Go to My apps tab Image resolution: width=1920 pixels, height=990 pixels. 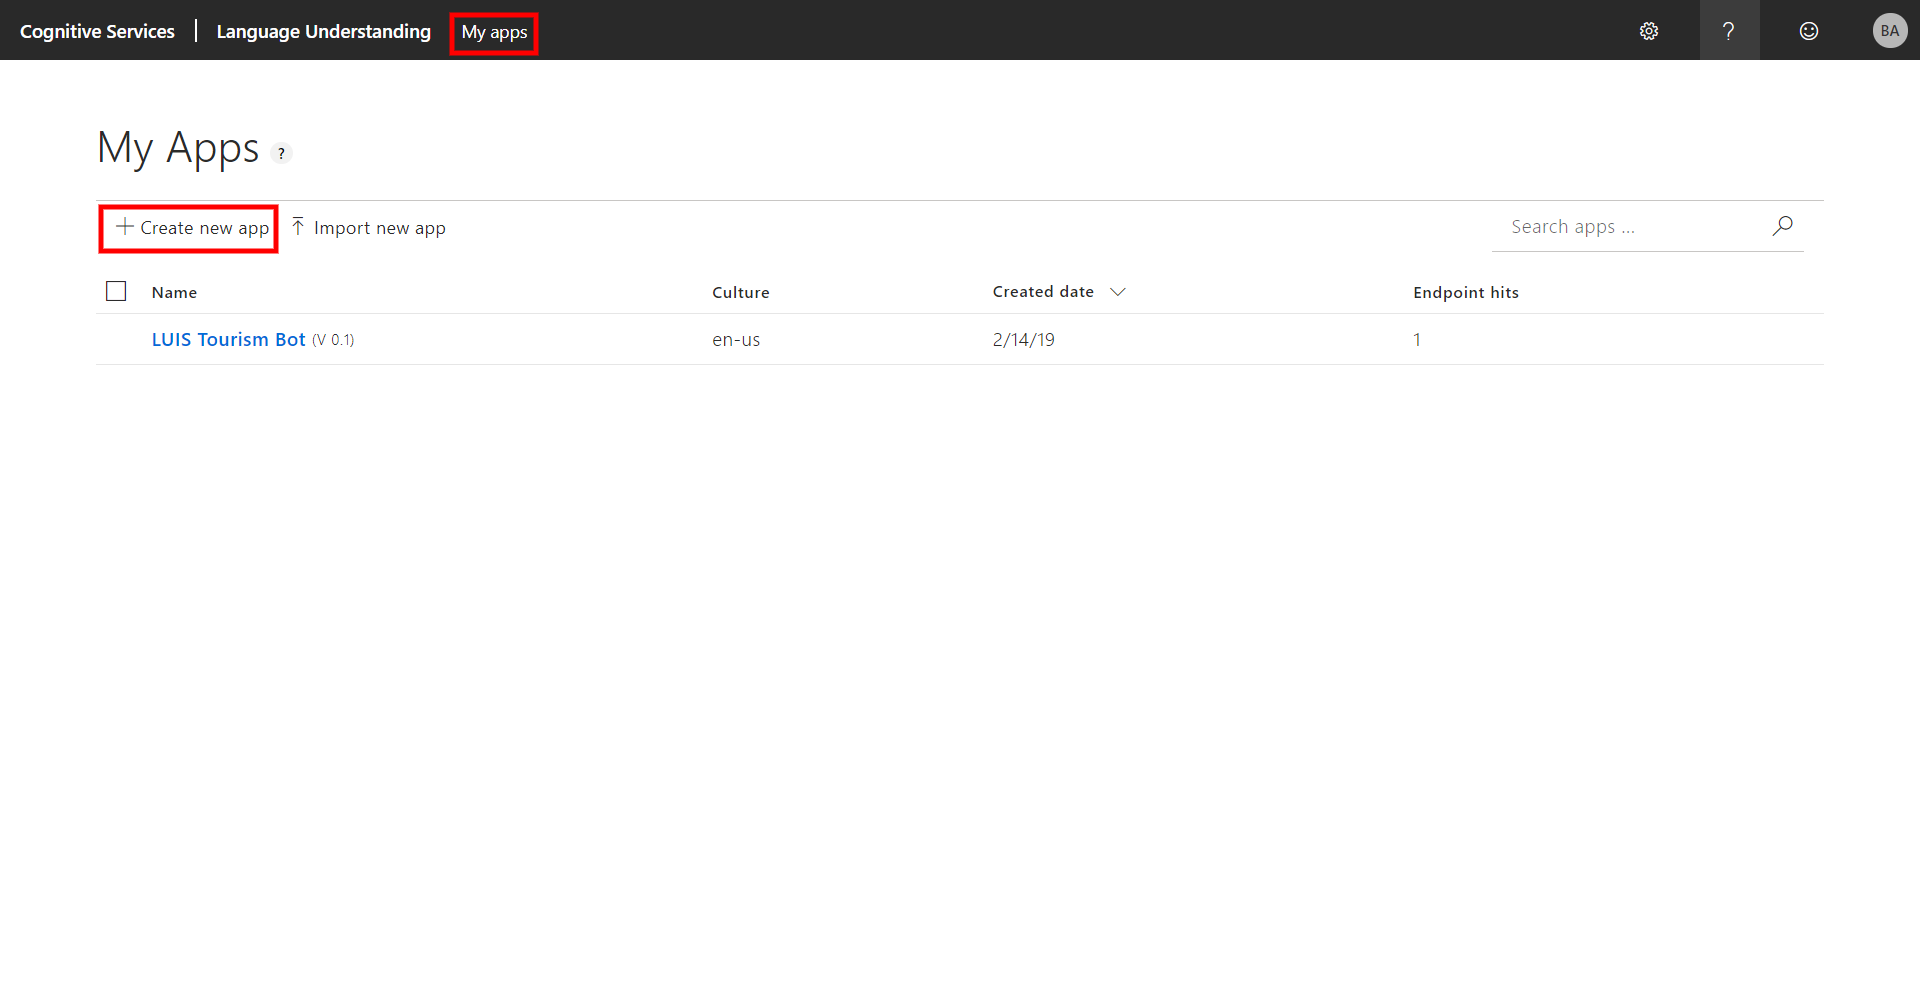494,32
